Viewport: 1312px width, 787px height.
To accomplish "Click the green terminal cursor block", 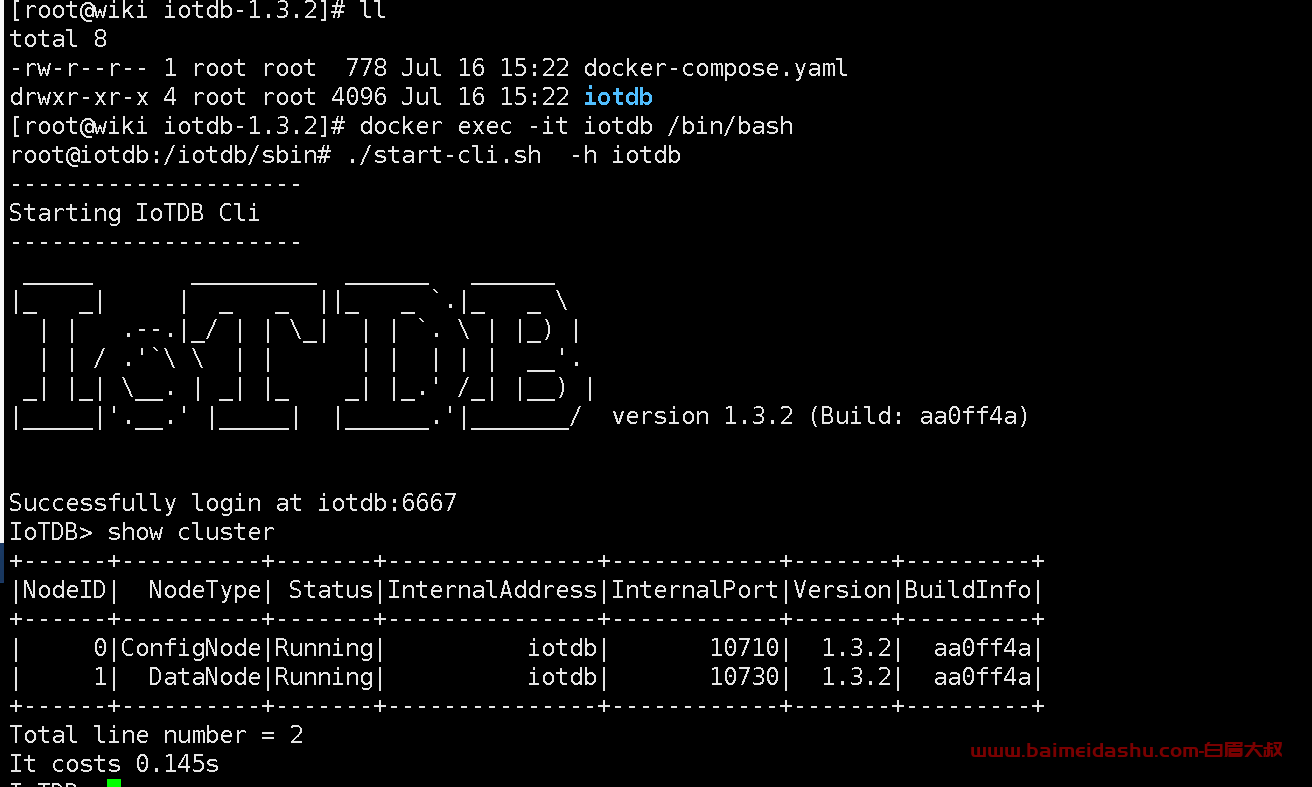I will tap(114, 783).
